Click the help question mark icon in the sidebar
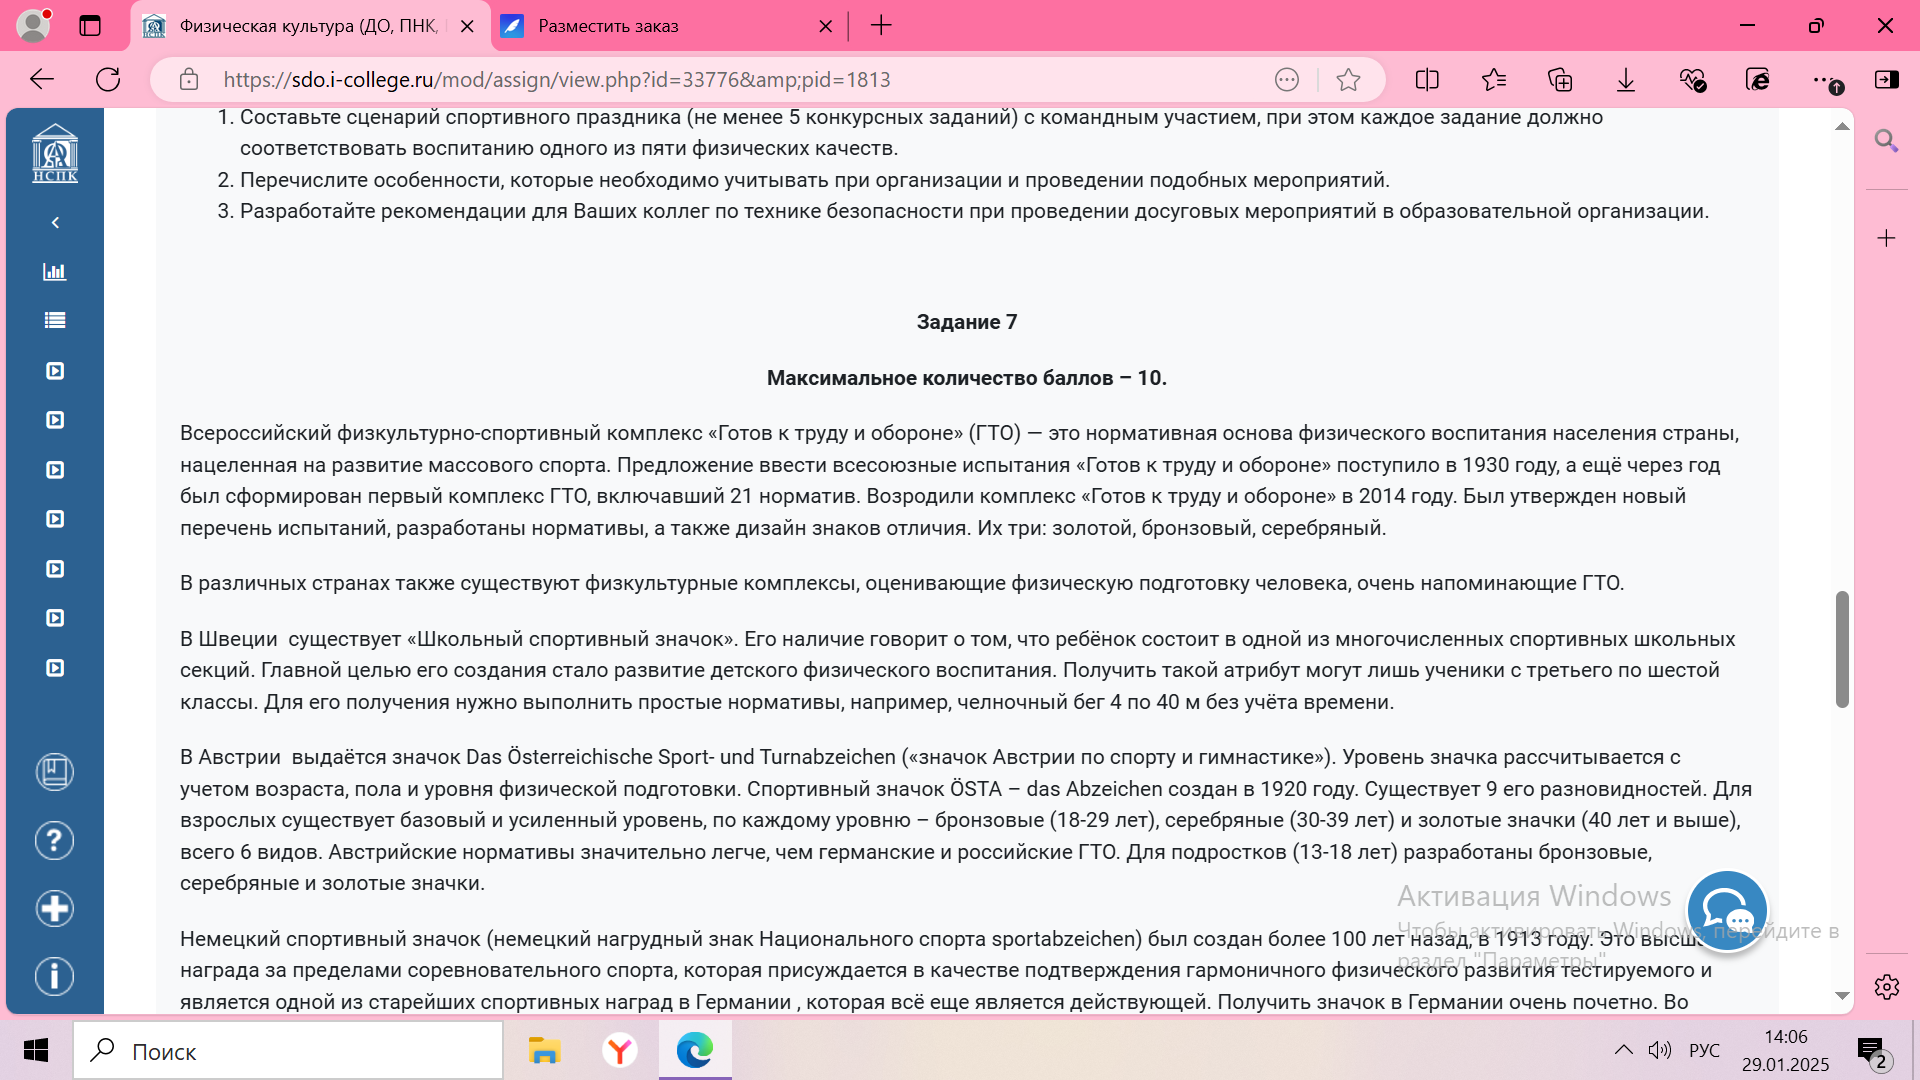This screenshot has width=1920, height=1080. pyautogui.click(x=55, y=841)
